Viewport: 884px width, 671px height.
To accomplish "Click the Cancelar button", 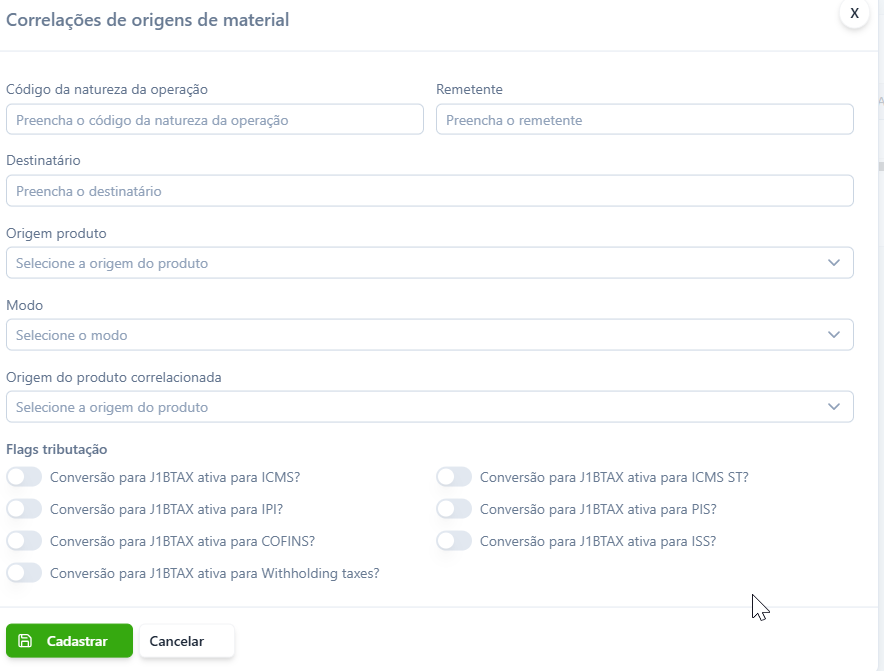I will pyautogui.click(x=187, y=641).
